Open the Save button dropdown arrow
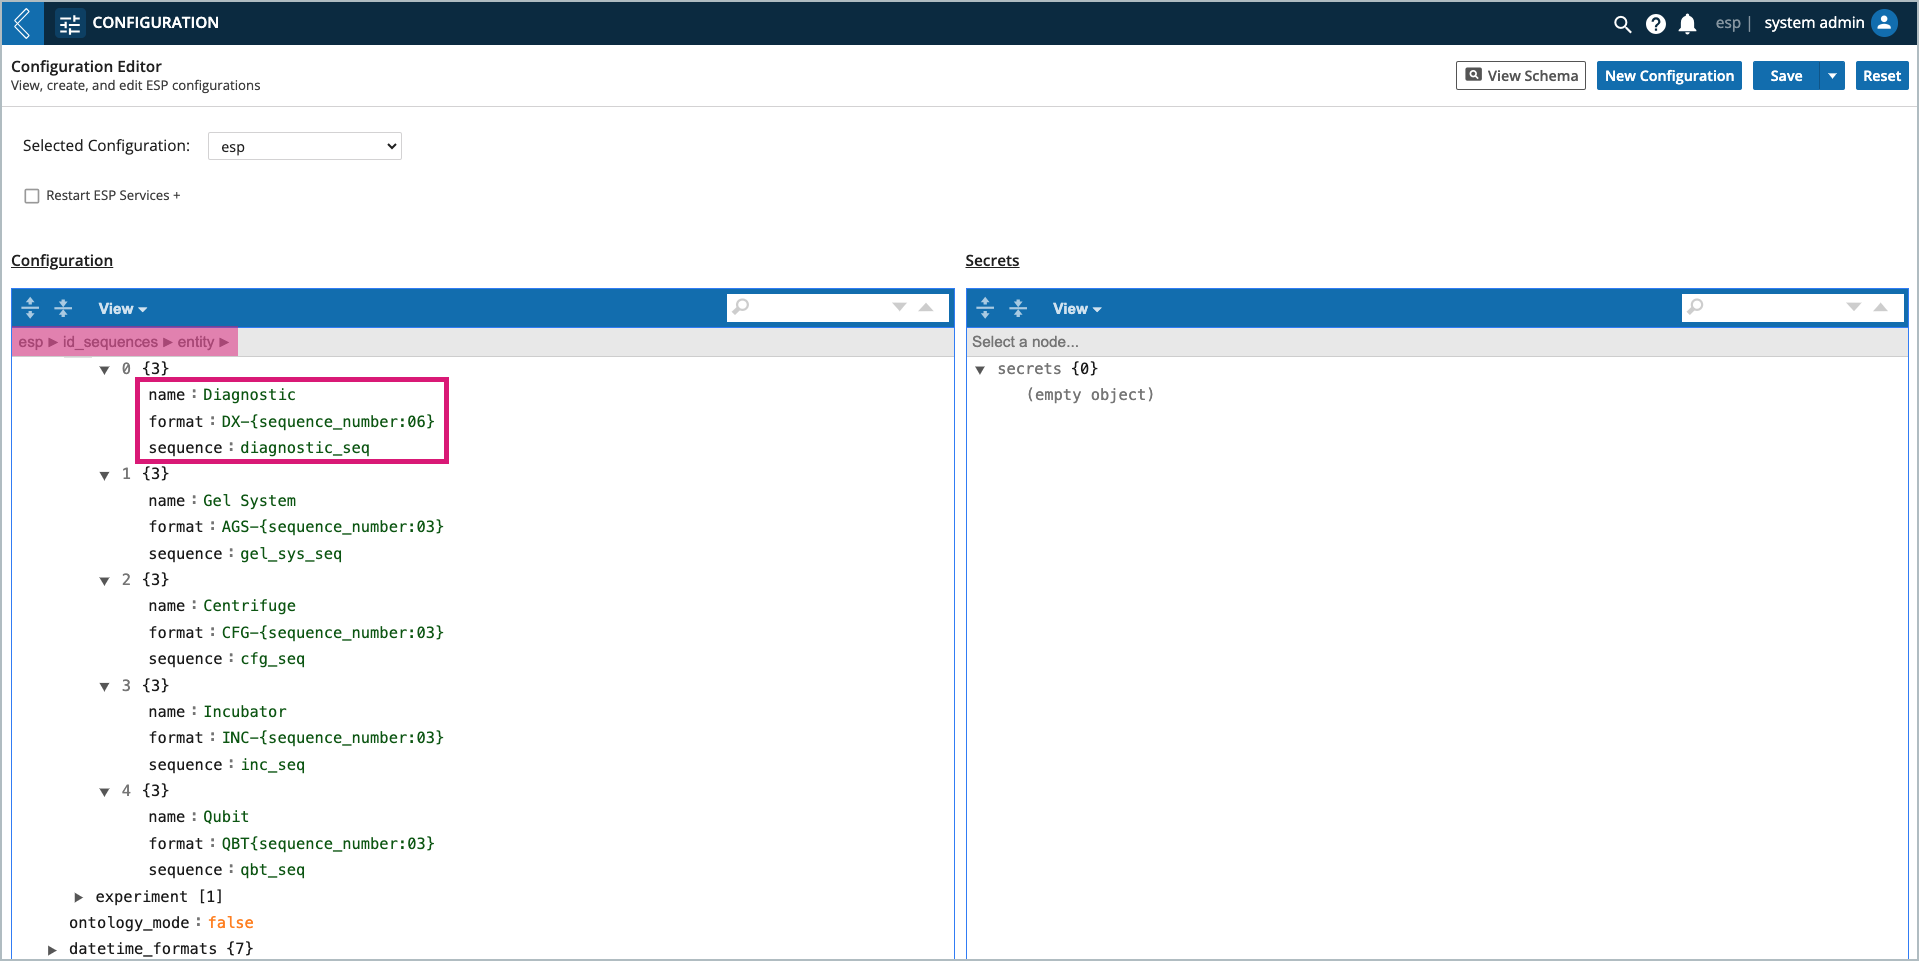The width and height of the screenshot is (1919, 961). (1832, 76)
